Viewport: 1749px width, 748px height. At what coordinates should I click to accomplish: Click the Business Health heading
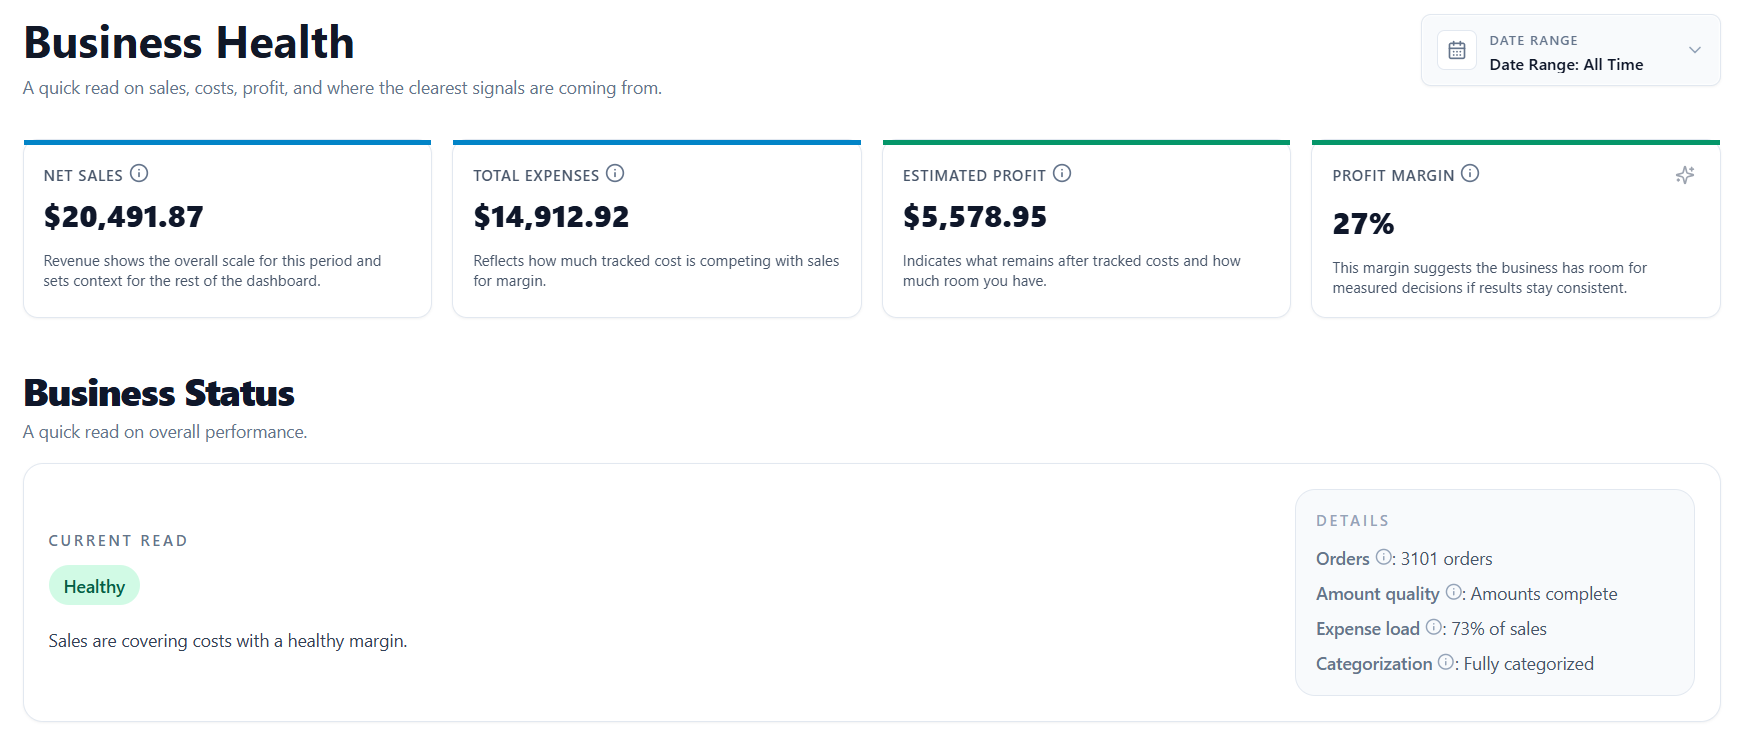click(189, 43)
